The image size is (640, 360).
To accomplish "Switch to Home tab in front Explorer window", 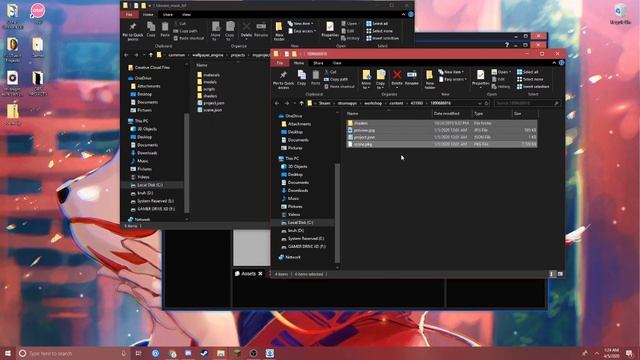I will point(299,63).
